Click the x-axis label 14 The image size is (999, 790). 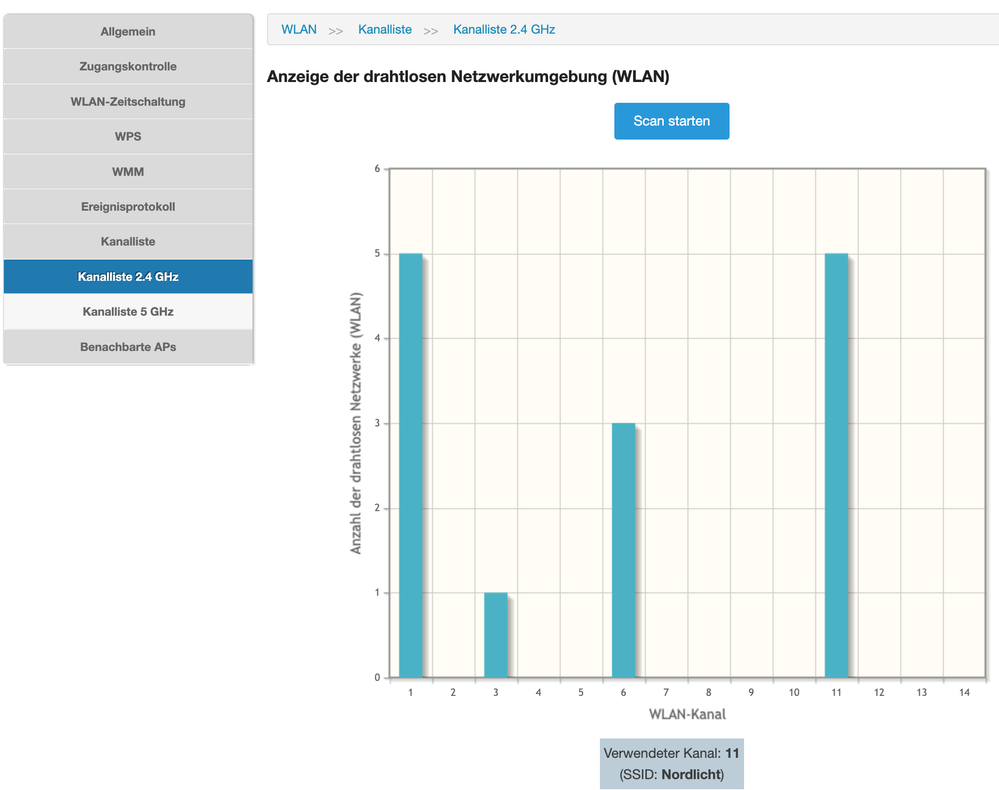[x=964, y=693]
